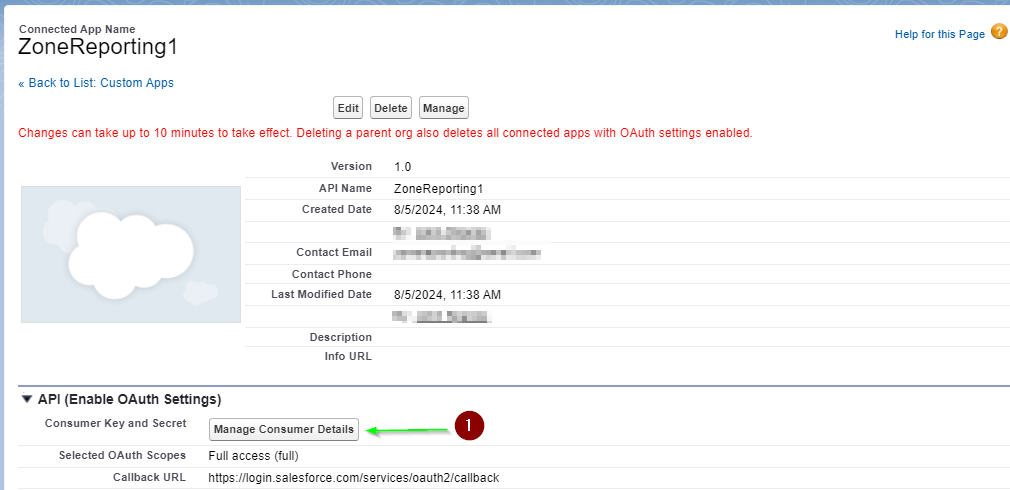Click the cloud logo image thumbnail
1010x490 pixels.
tap(131, 254)
